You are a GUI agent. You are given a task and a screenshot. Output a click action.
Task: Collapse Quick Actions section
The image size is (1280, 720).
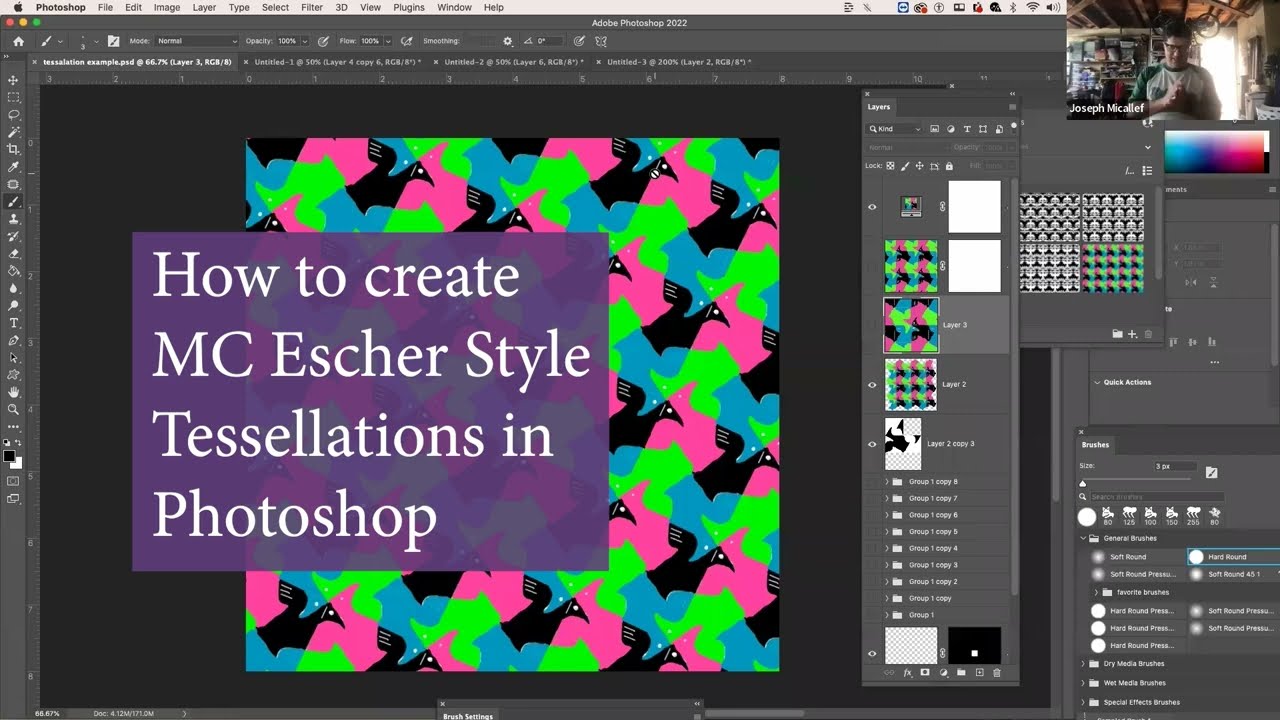tap(1097, 382)
